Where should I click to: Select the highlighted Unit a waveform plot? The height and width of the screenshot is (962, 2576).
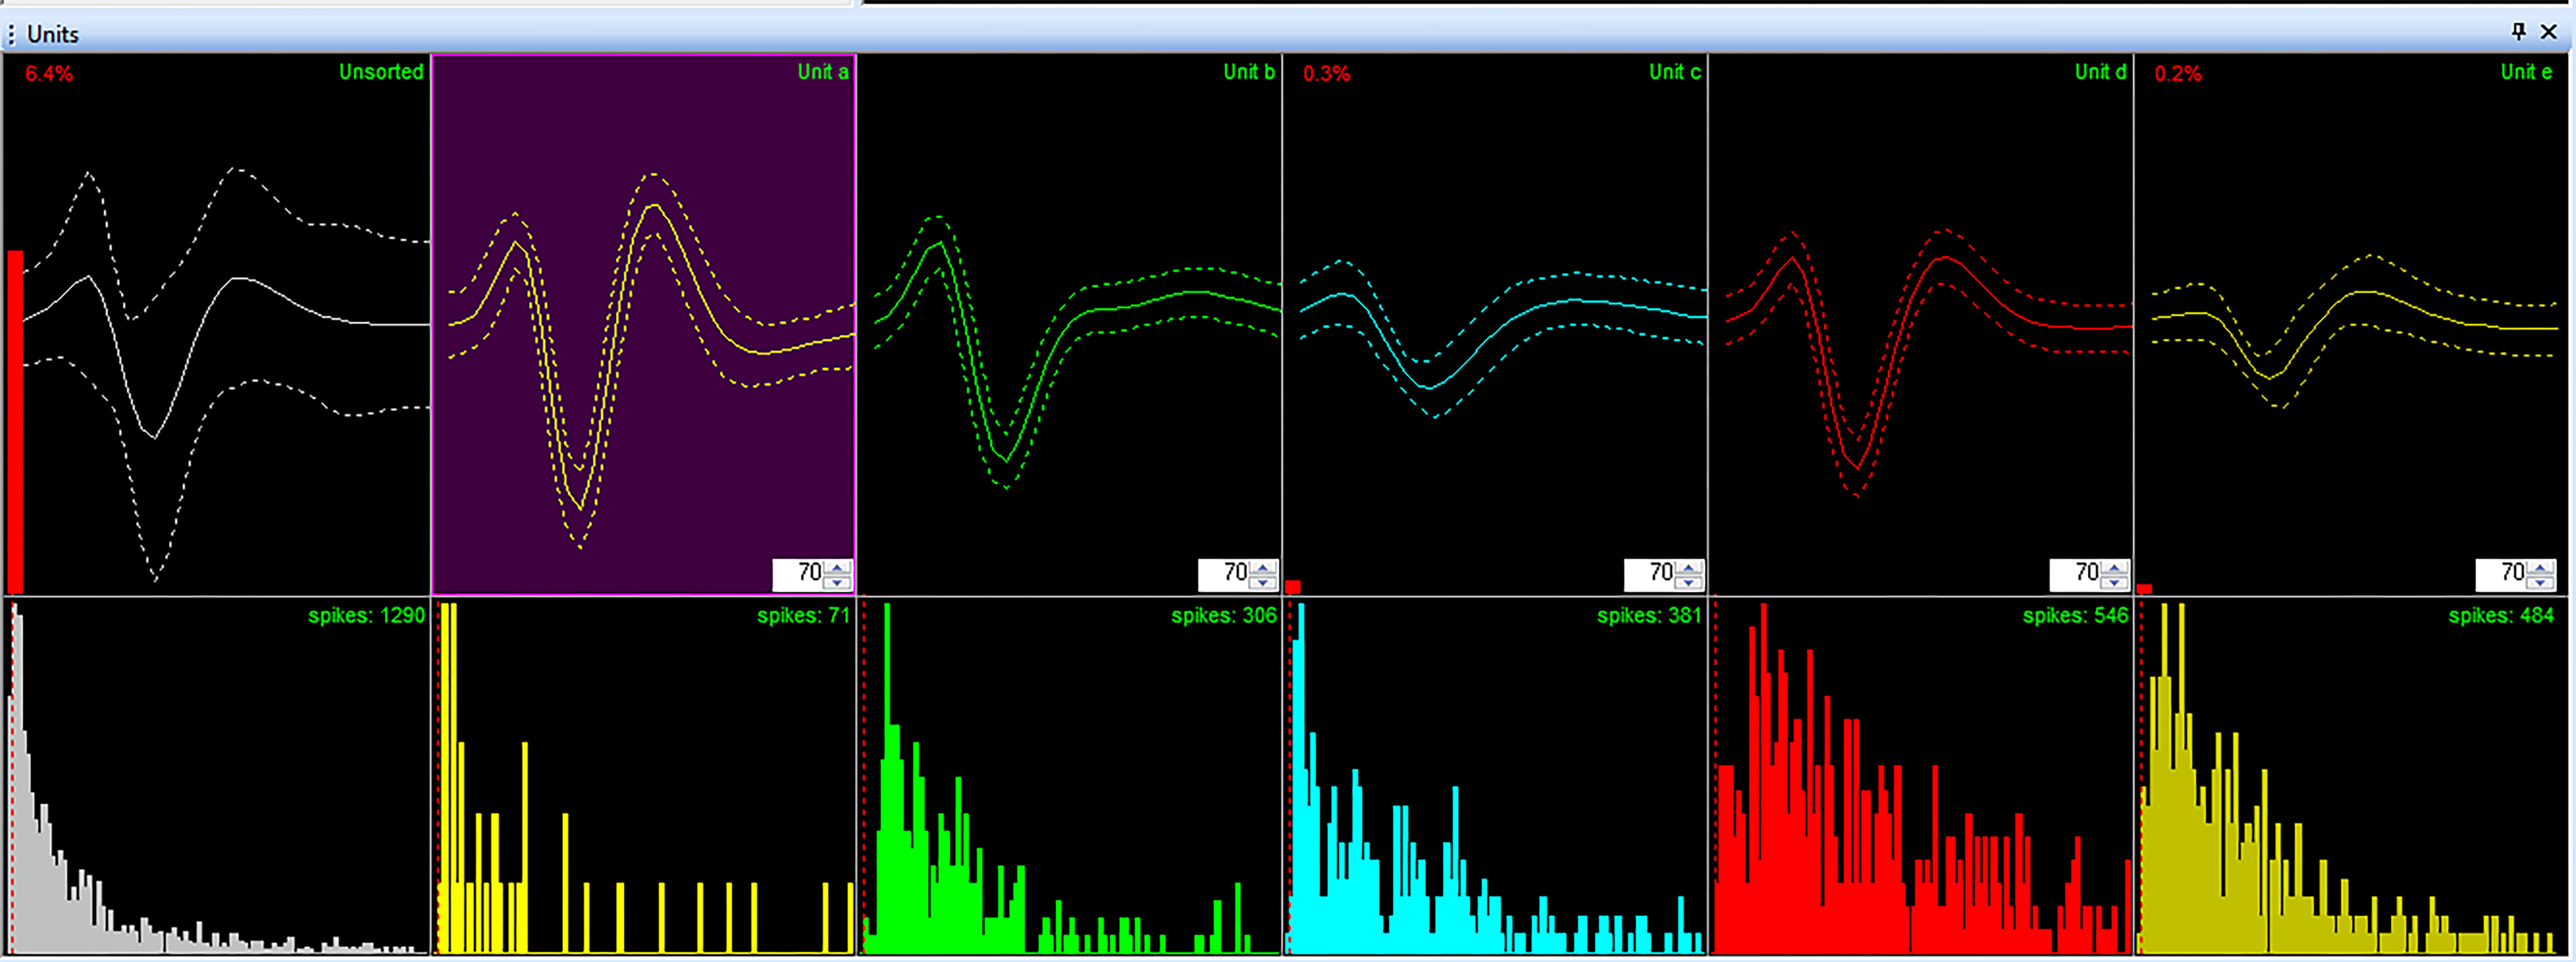click(x=643, y=325)
